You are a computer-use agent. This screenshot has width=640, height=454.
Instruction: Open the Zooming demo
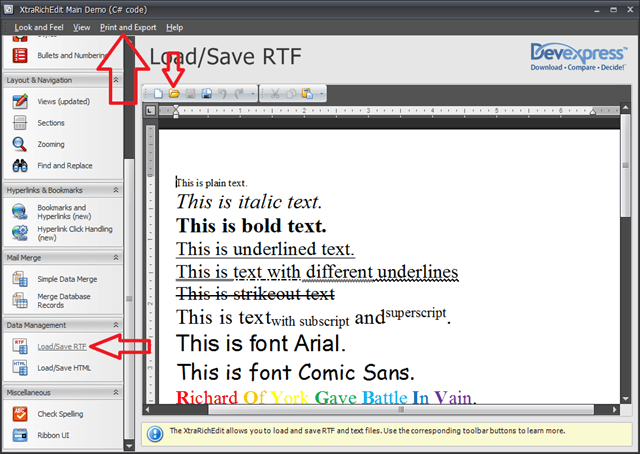[51, 145]
